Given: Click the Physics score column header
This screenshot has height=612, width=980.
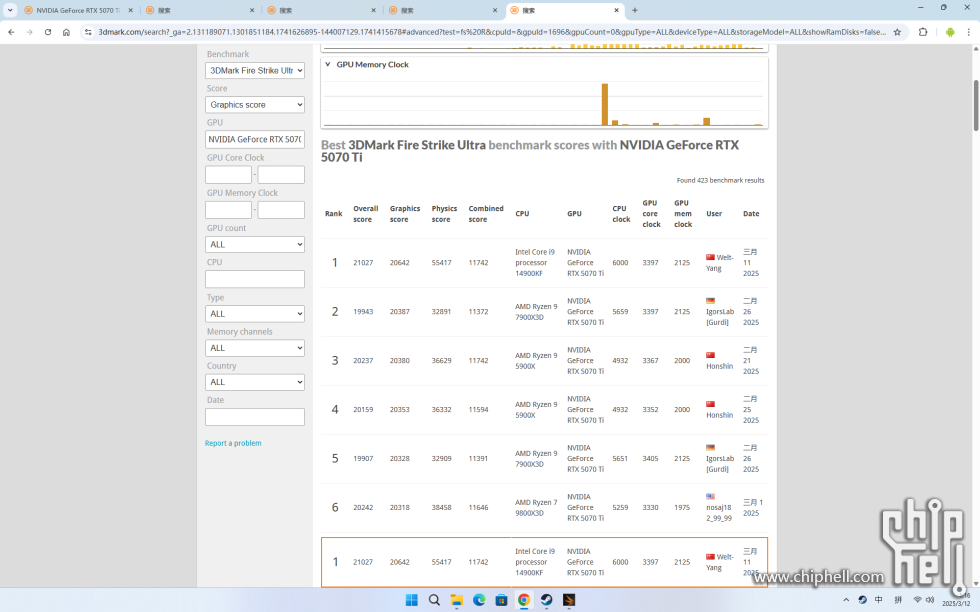Looking at the screenshot, I should 444,214.
